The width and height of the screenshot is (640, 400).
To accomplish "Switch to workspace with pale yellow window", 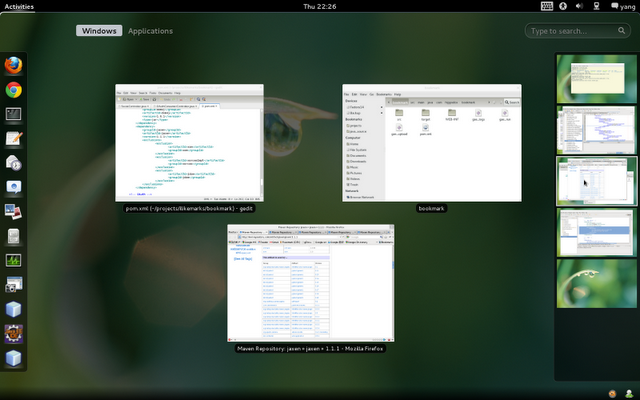I will pyautogui.click(x=596, y=78).
